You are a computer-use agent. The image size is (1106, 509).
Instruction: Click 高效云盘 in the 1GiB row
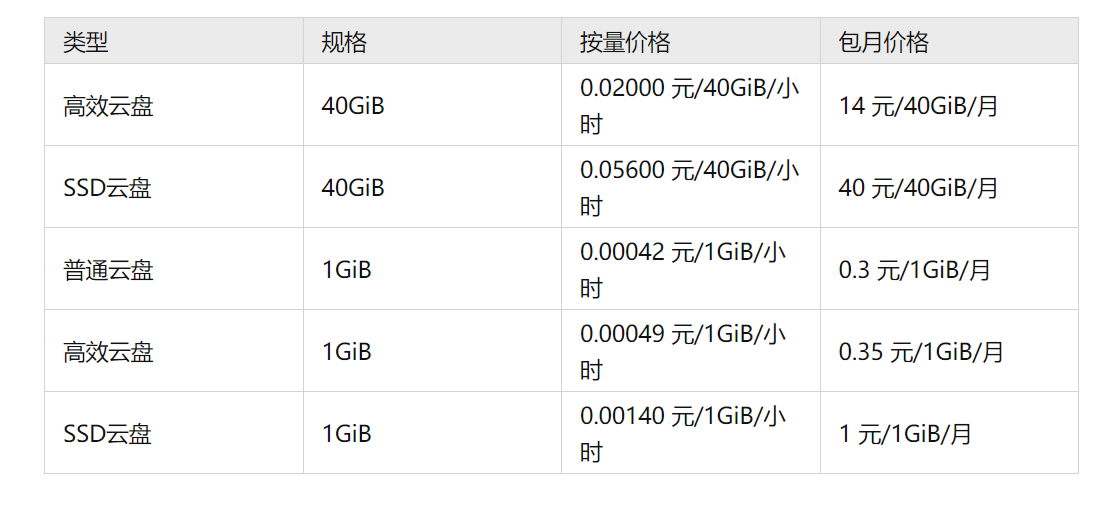coord(108,352)
